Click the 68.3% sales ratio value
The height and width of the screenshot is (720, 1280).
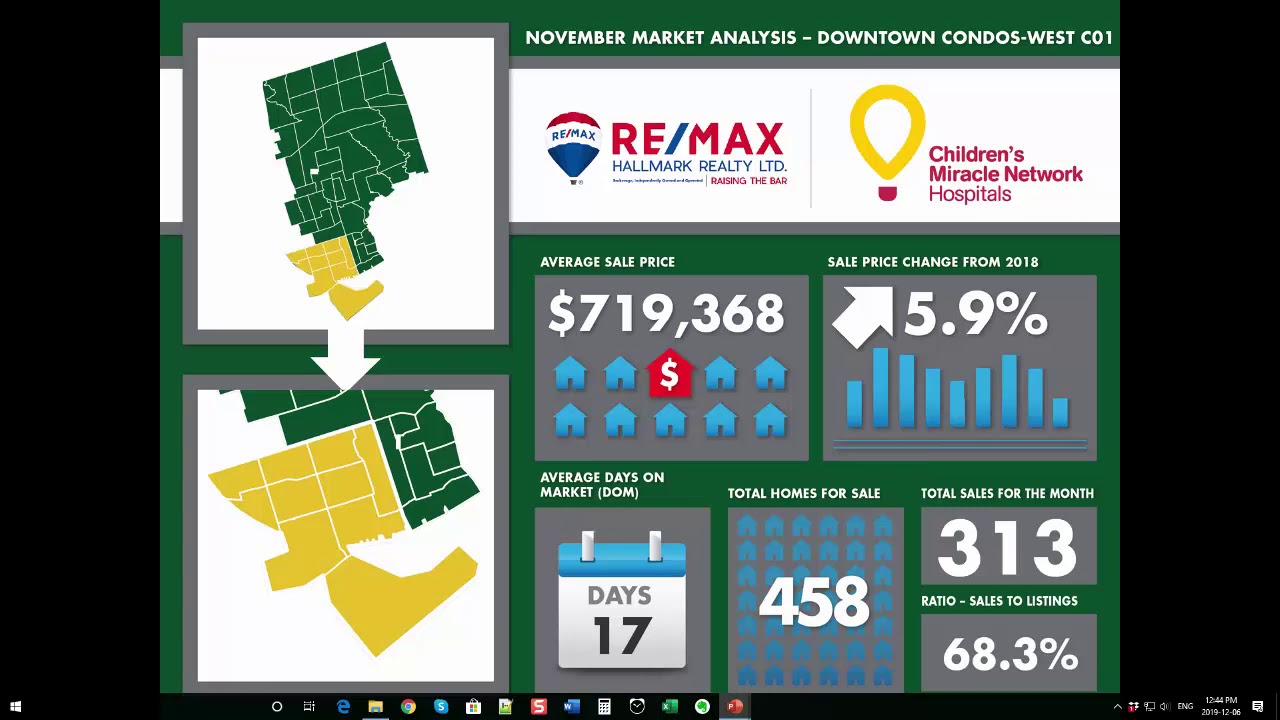(x=1010, y=655)
